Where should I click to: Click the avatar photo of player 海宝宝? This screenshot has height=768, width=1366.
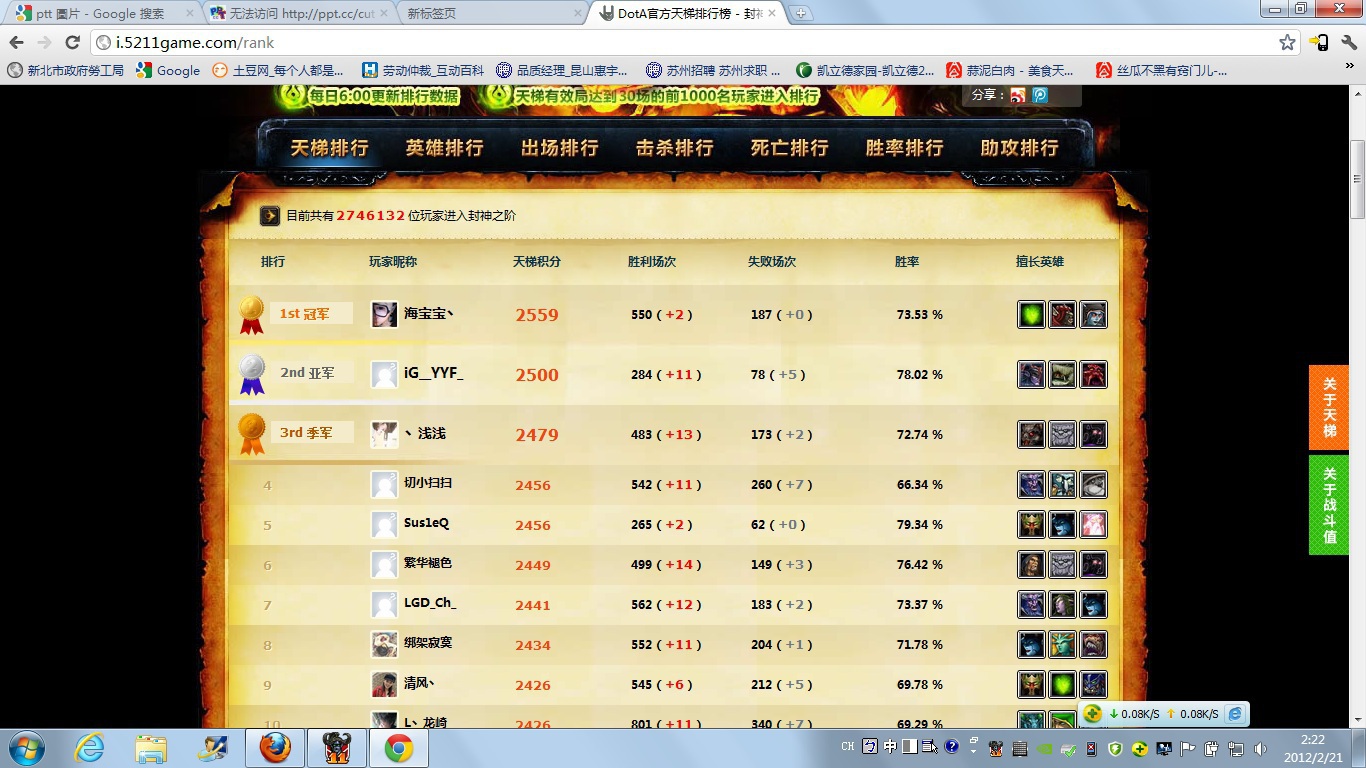tap(384, 315)
